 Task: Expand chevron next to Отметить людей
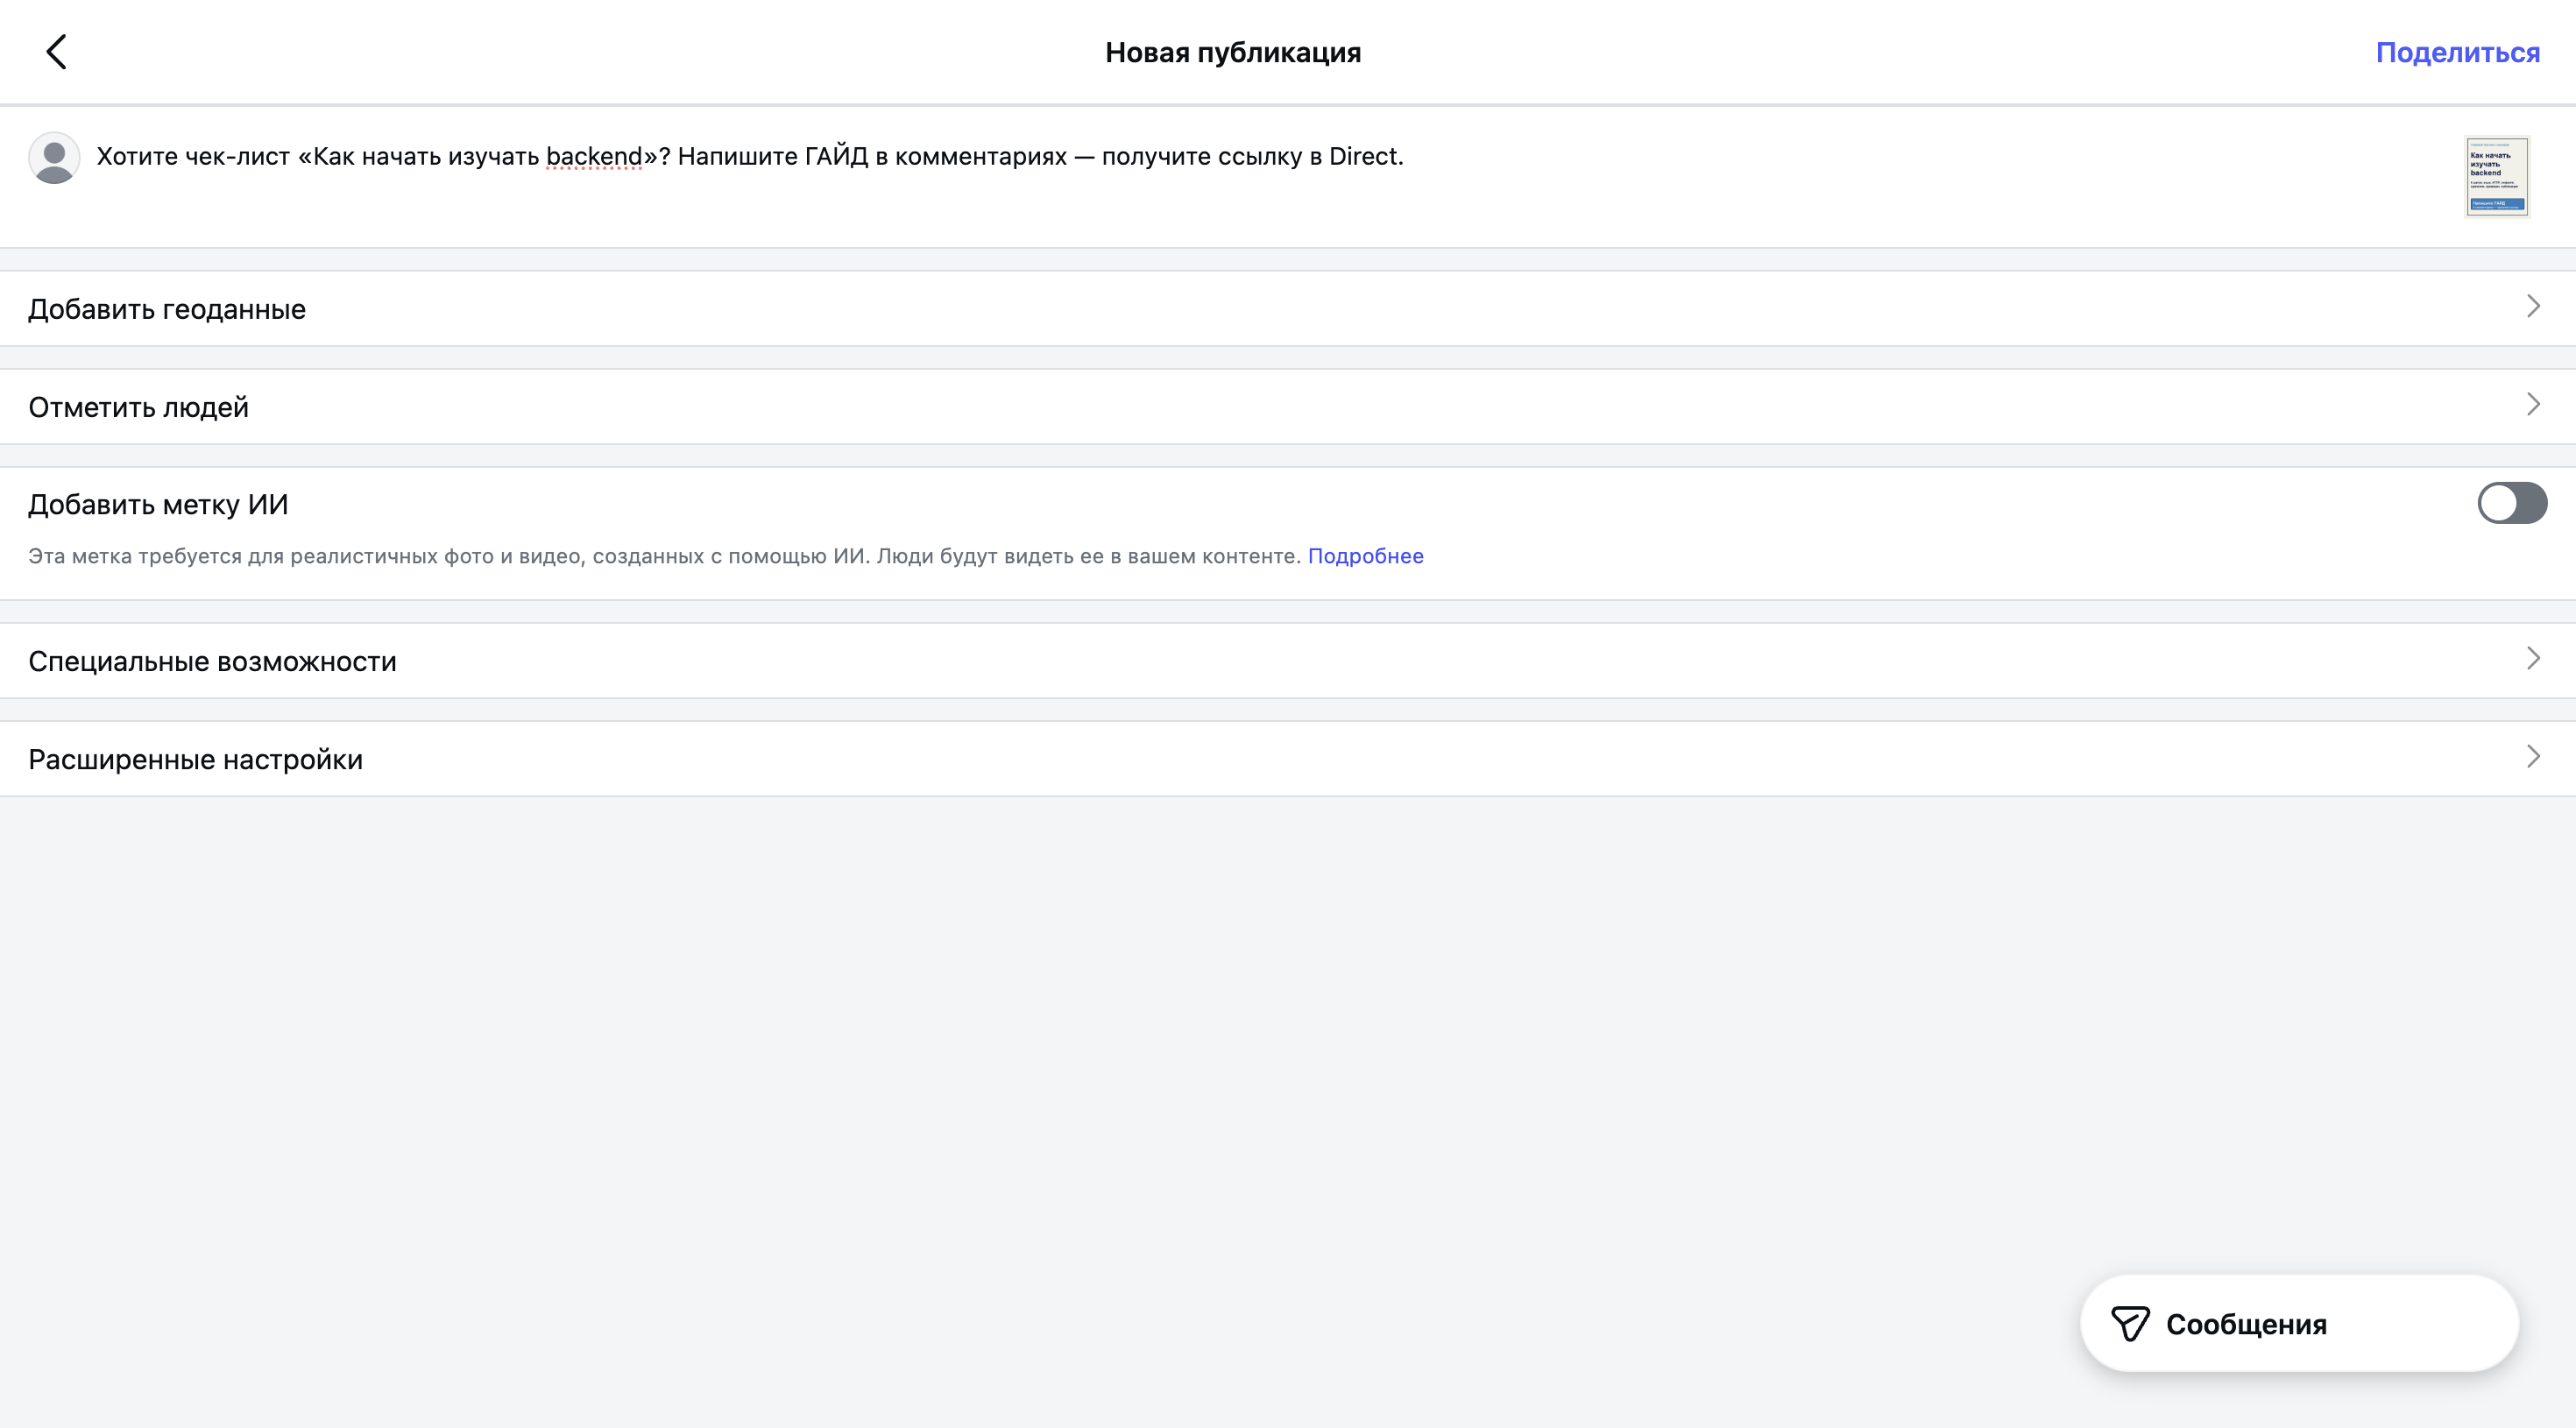tap(2533, 405)
